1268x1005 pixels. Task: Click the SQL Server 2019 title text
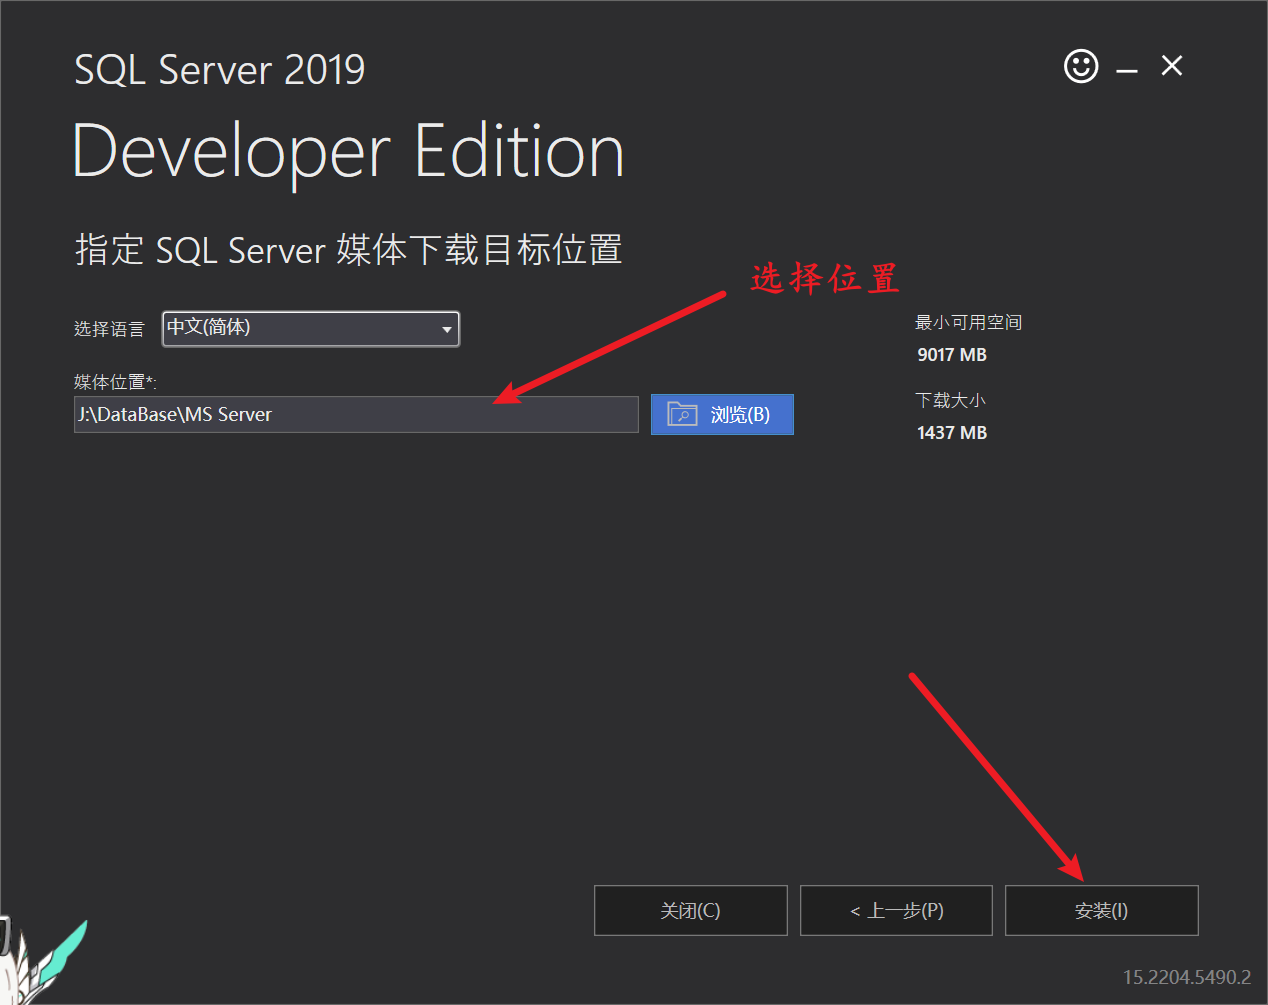click(x=220, y=70)
